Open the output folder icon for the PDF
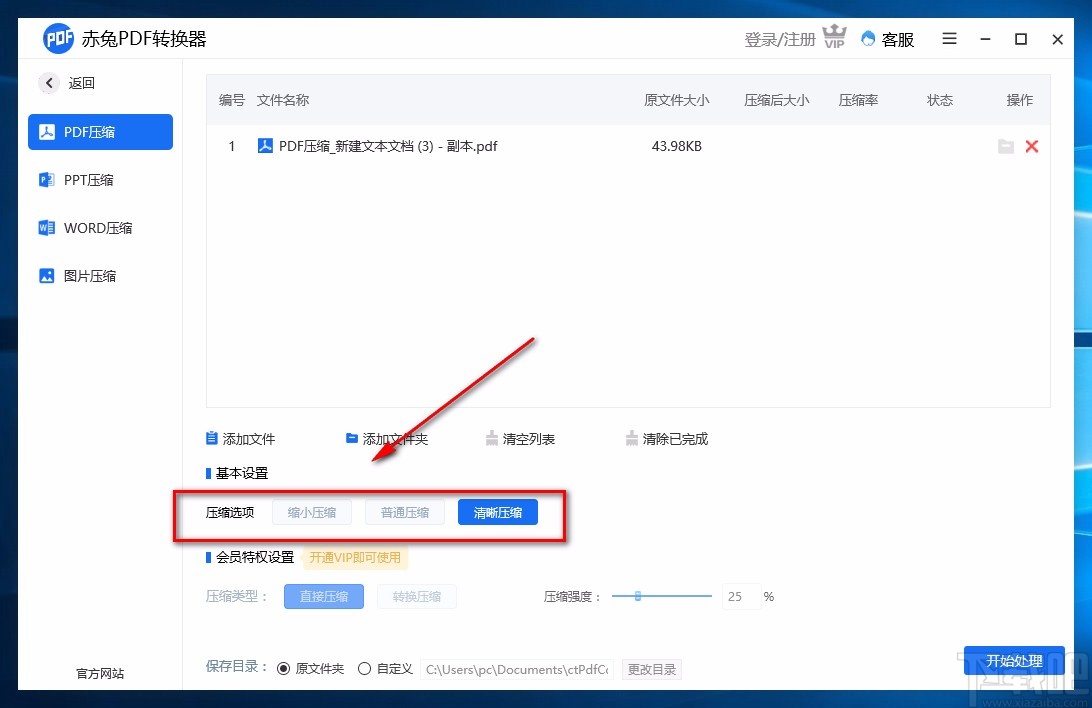Viewport: 1092px width, 708px height. pos(1006,146)
